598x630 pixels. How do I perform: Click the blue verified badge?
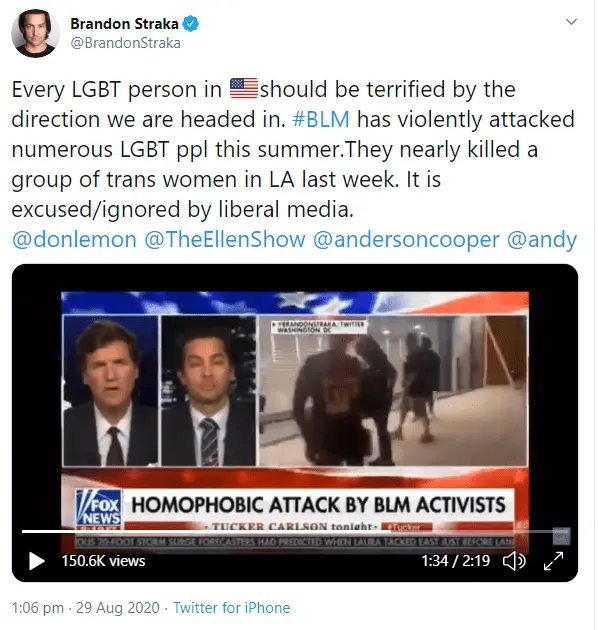(190, 24)
